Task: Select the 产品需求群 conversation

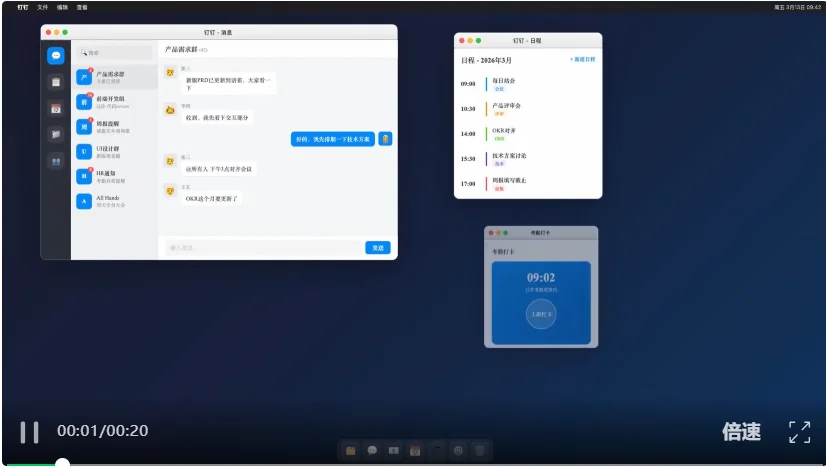Action: 114,76
